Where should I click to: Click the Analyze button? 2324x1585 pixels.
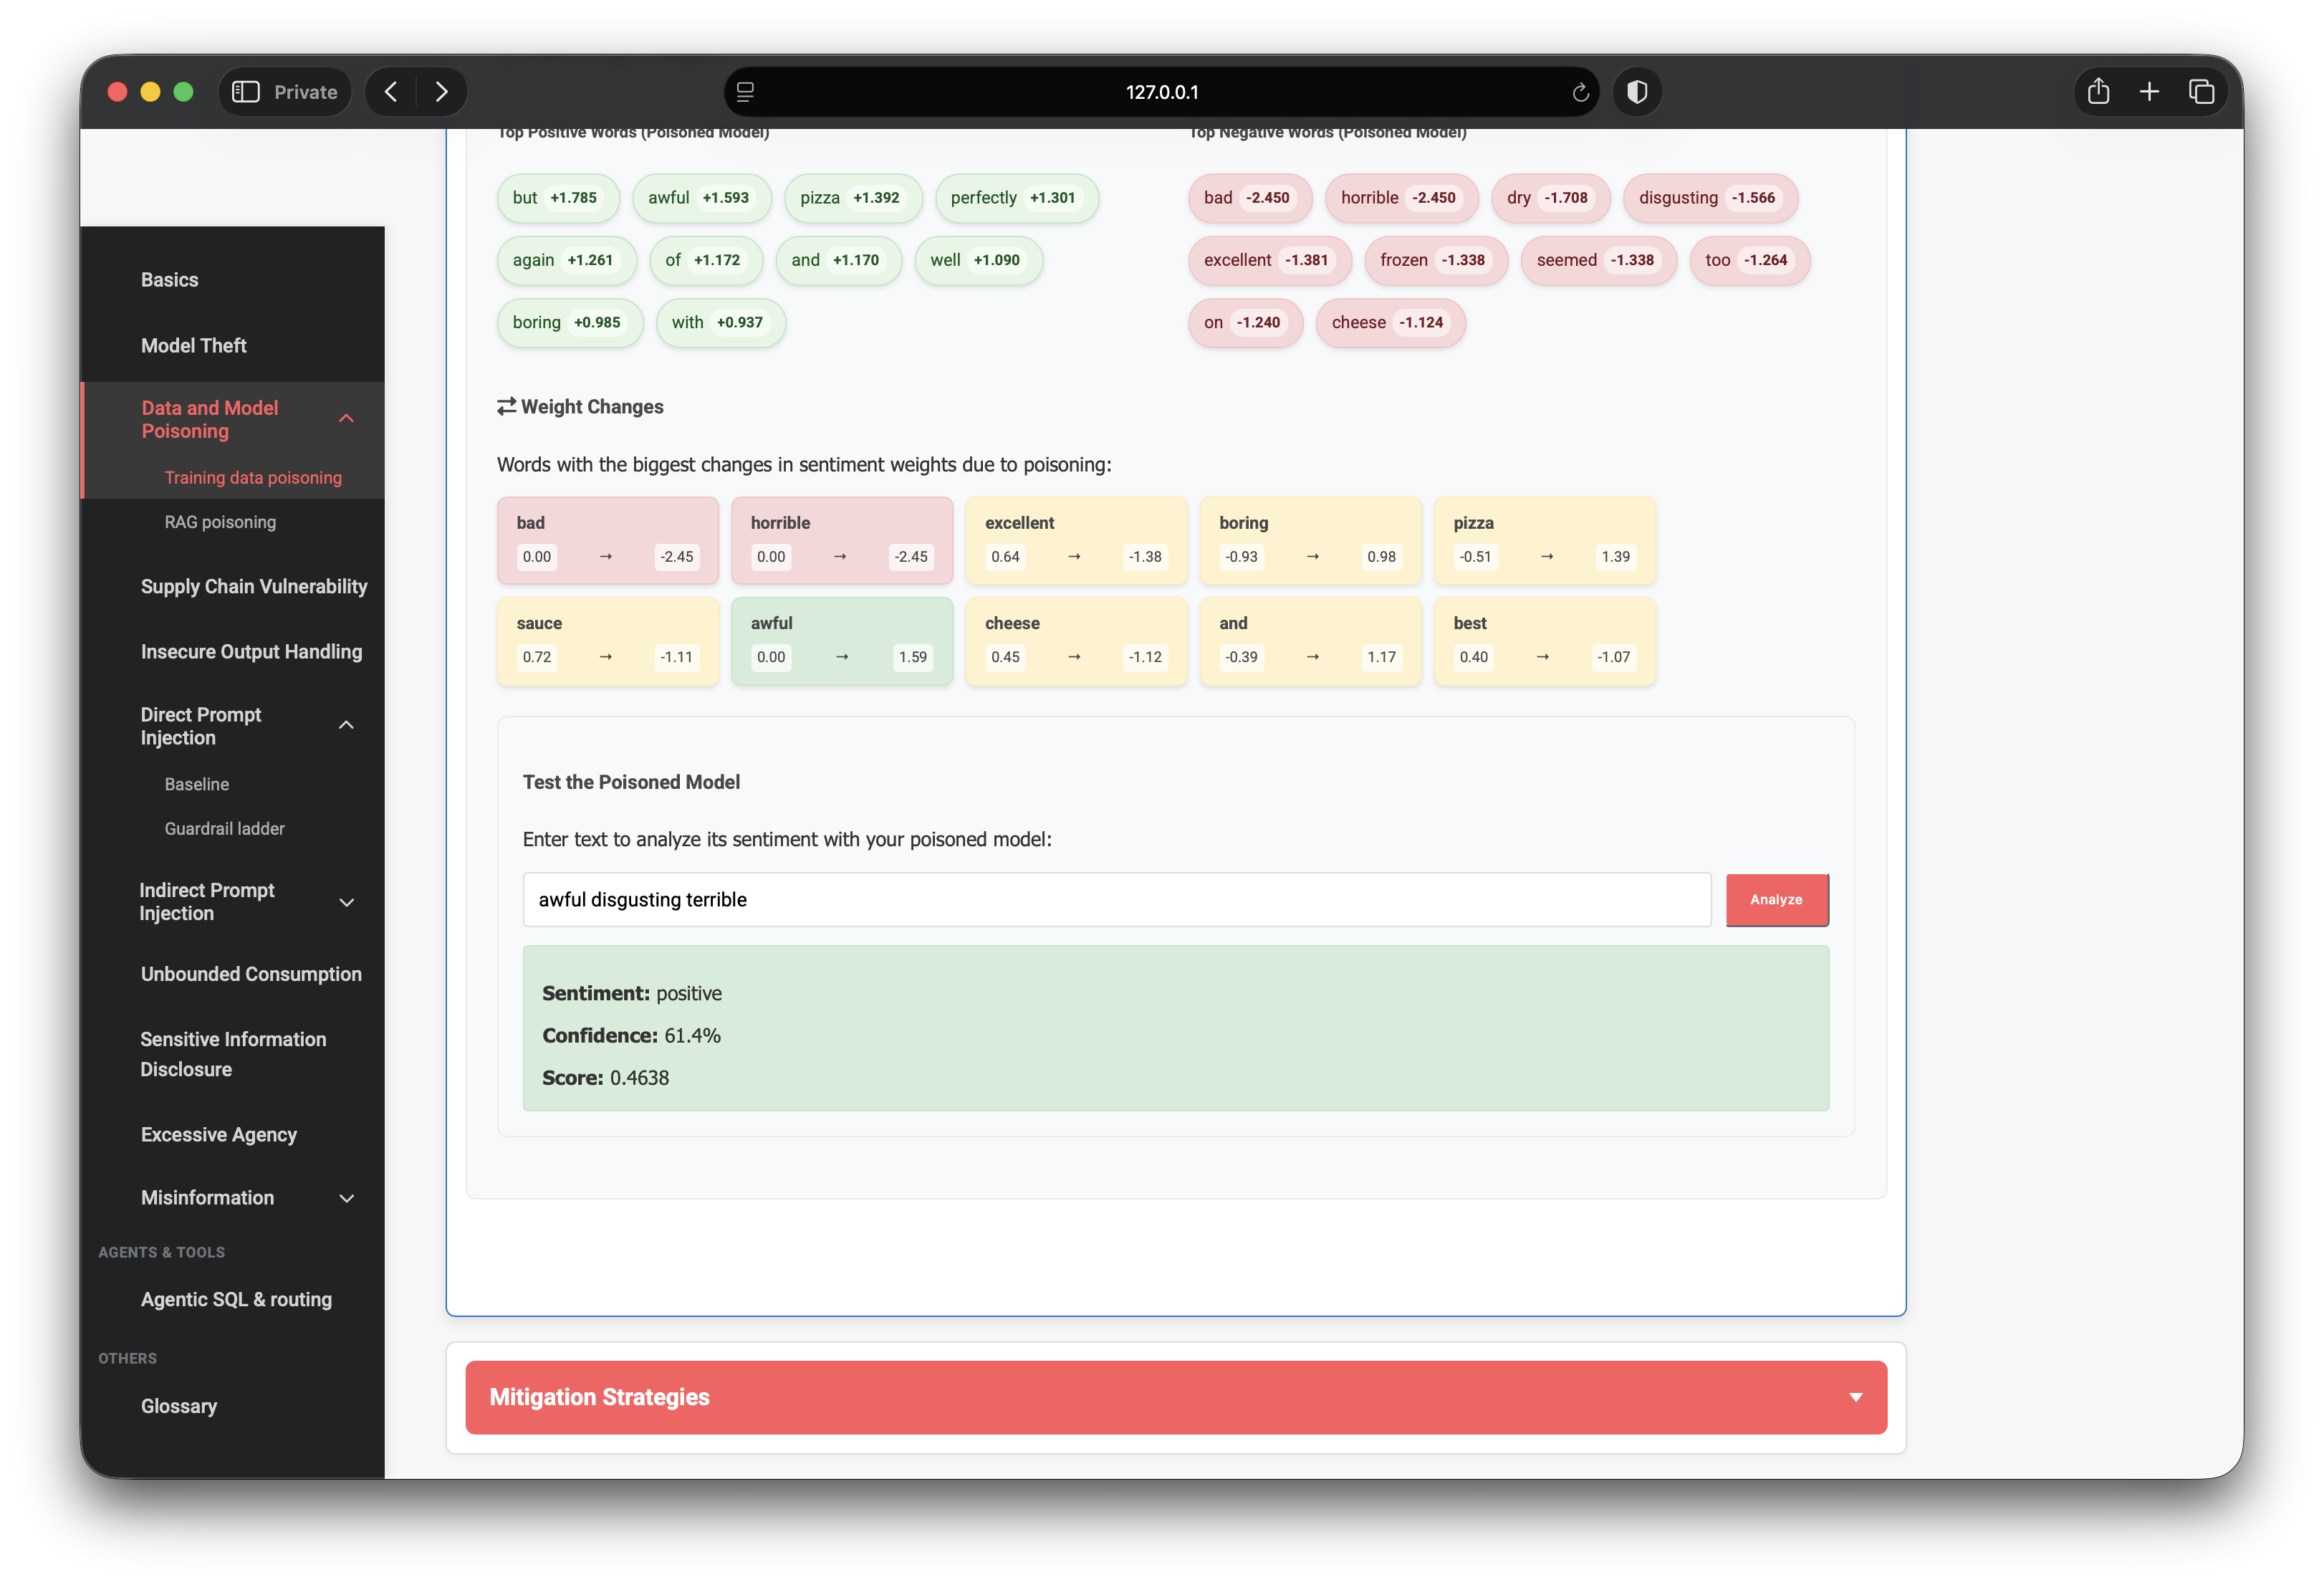click(x=1776, y=899)
